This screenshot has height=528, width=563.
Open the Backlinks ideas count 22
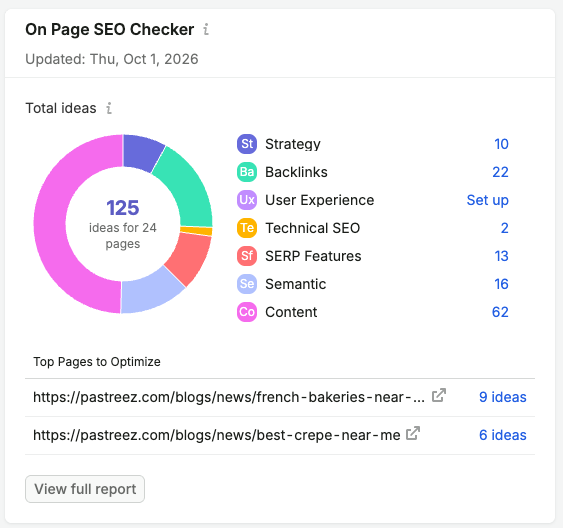(501, 172)
